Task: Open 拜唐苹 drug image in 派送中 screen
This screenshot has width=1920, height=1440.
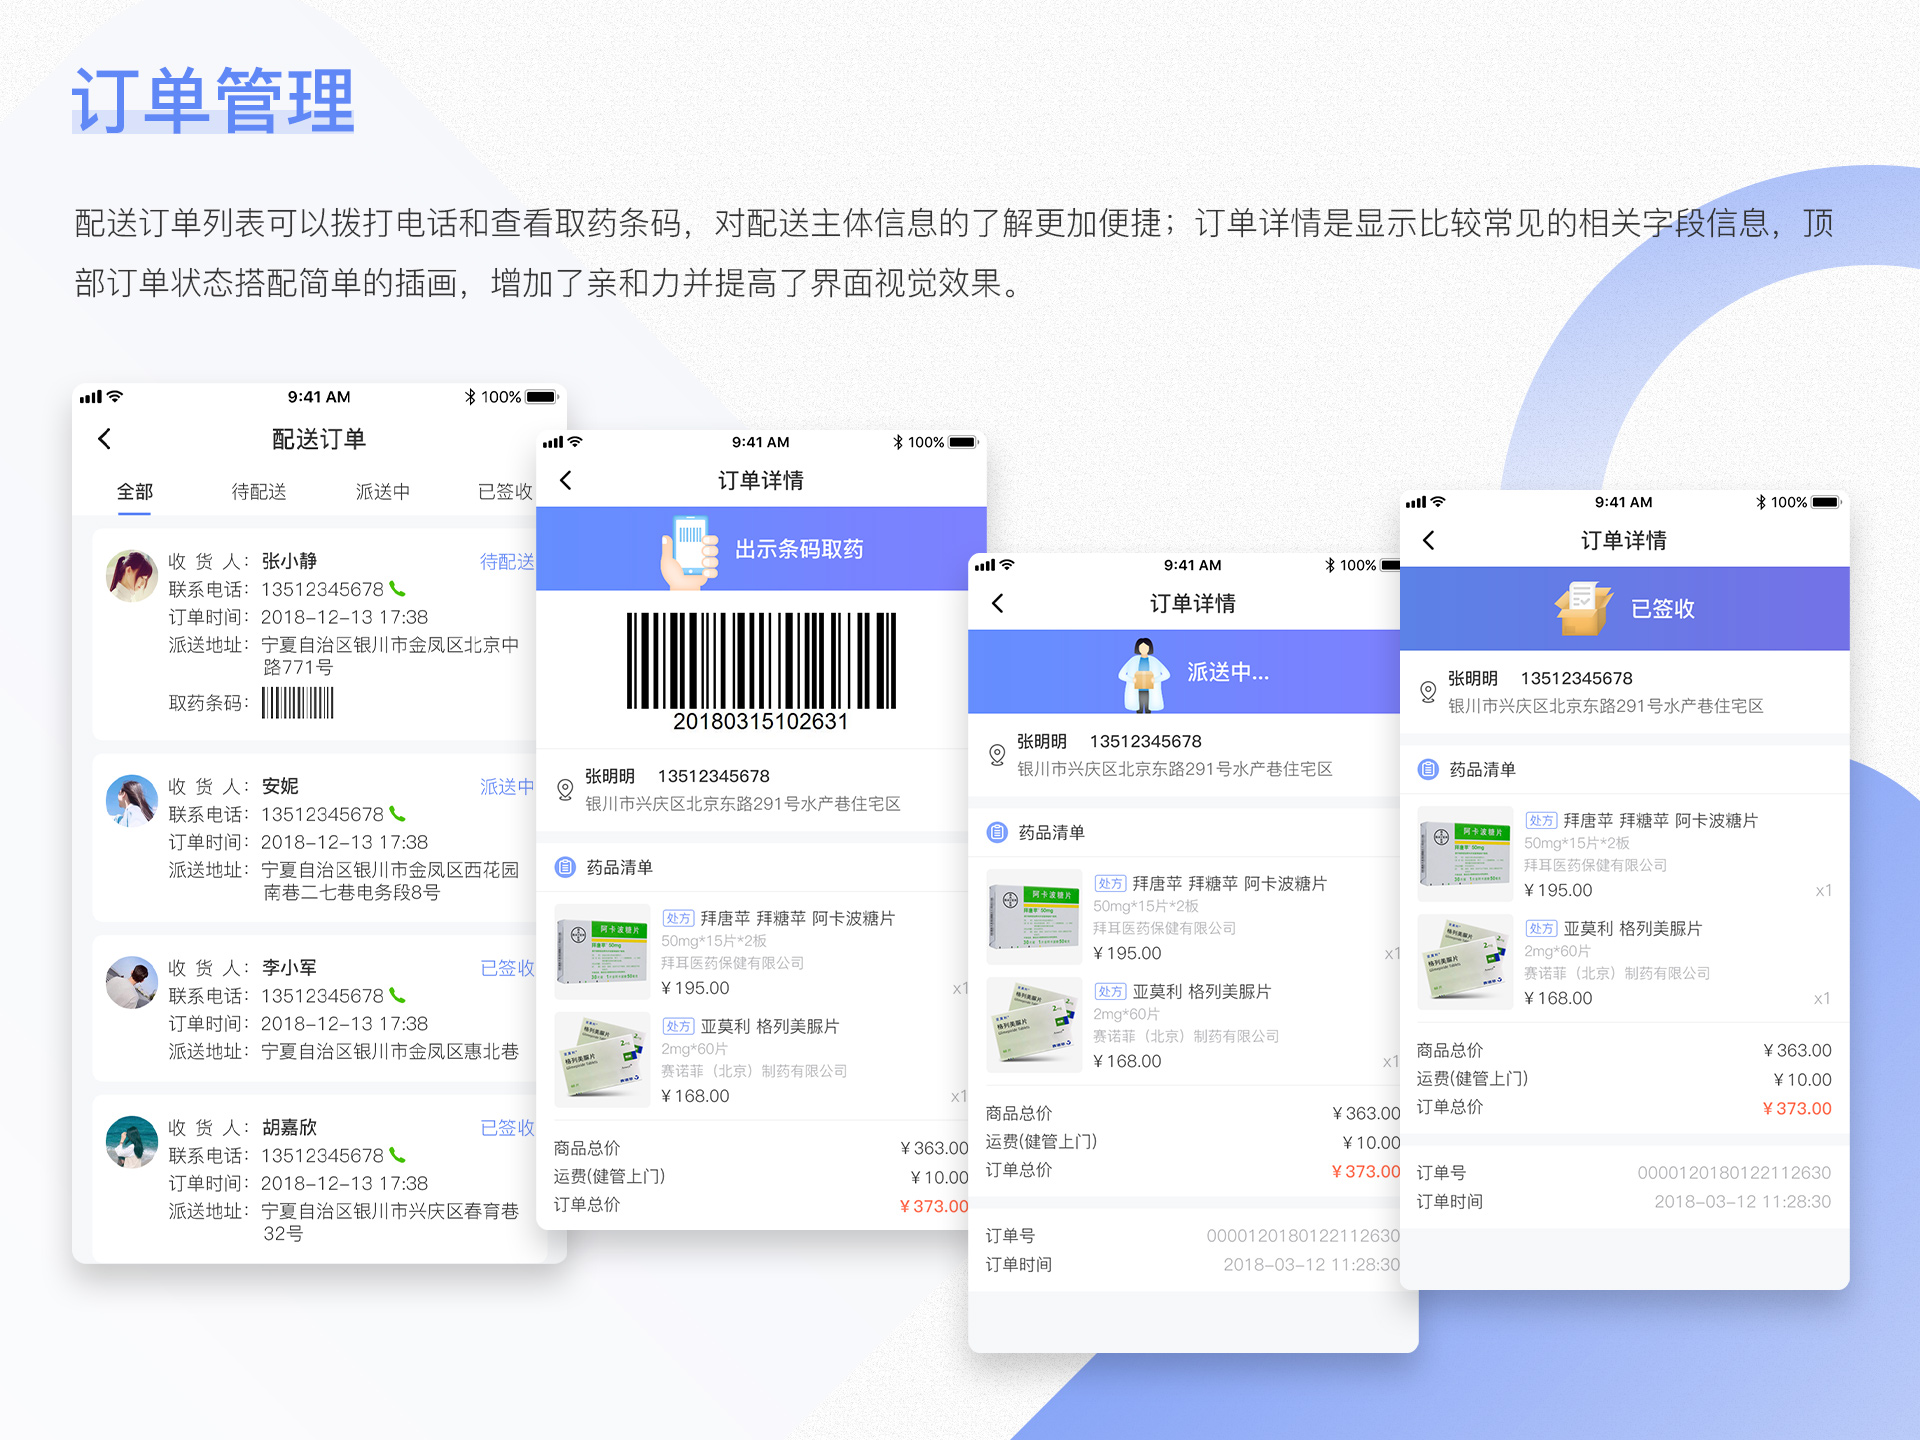Action: coord(1034,916)
